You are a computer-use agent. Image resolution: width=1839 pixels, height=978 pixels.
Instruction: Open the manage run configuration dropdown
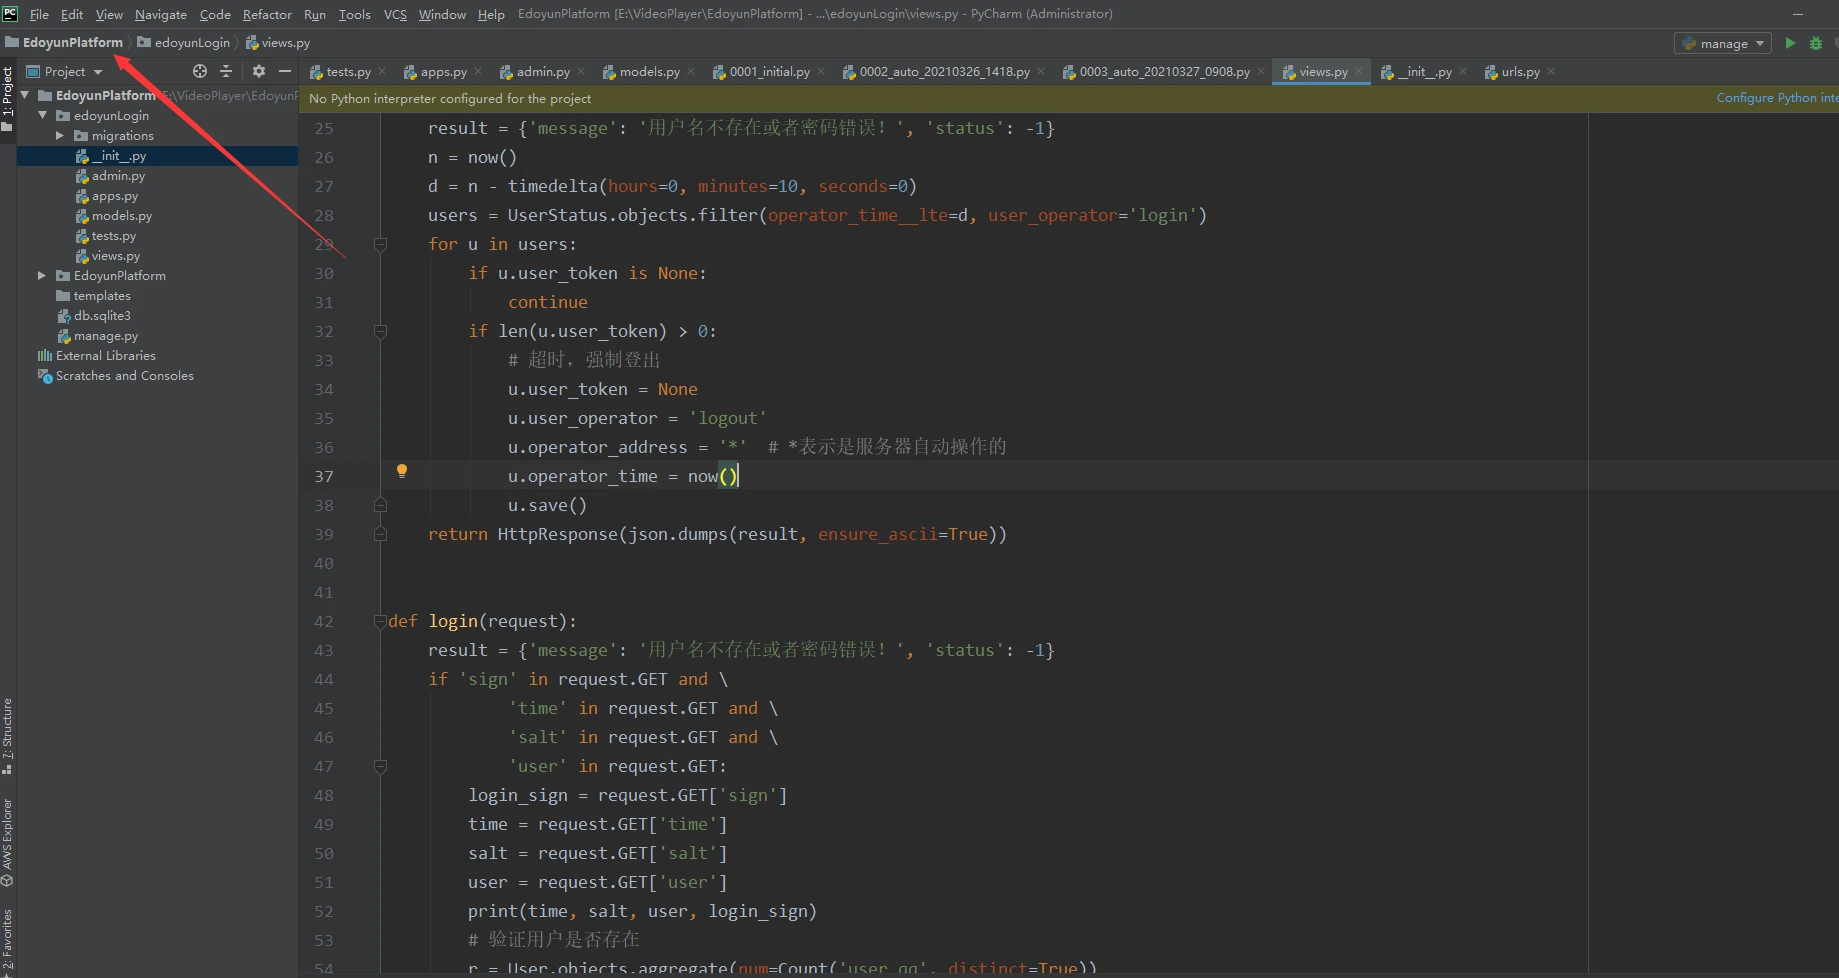tap(1722, 43)
